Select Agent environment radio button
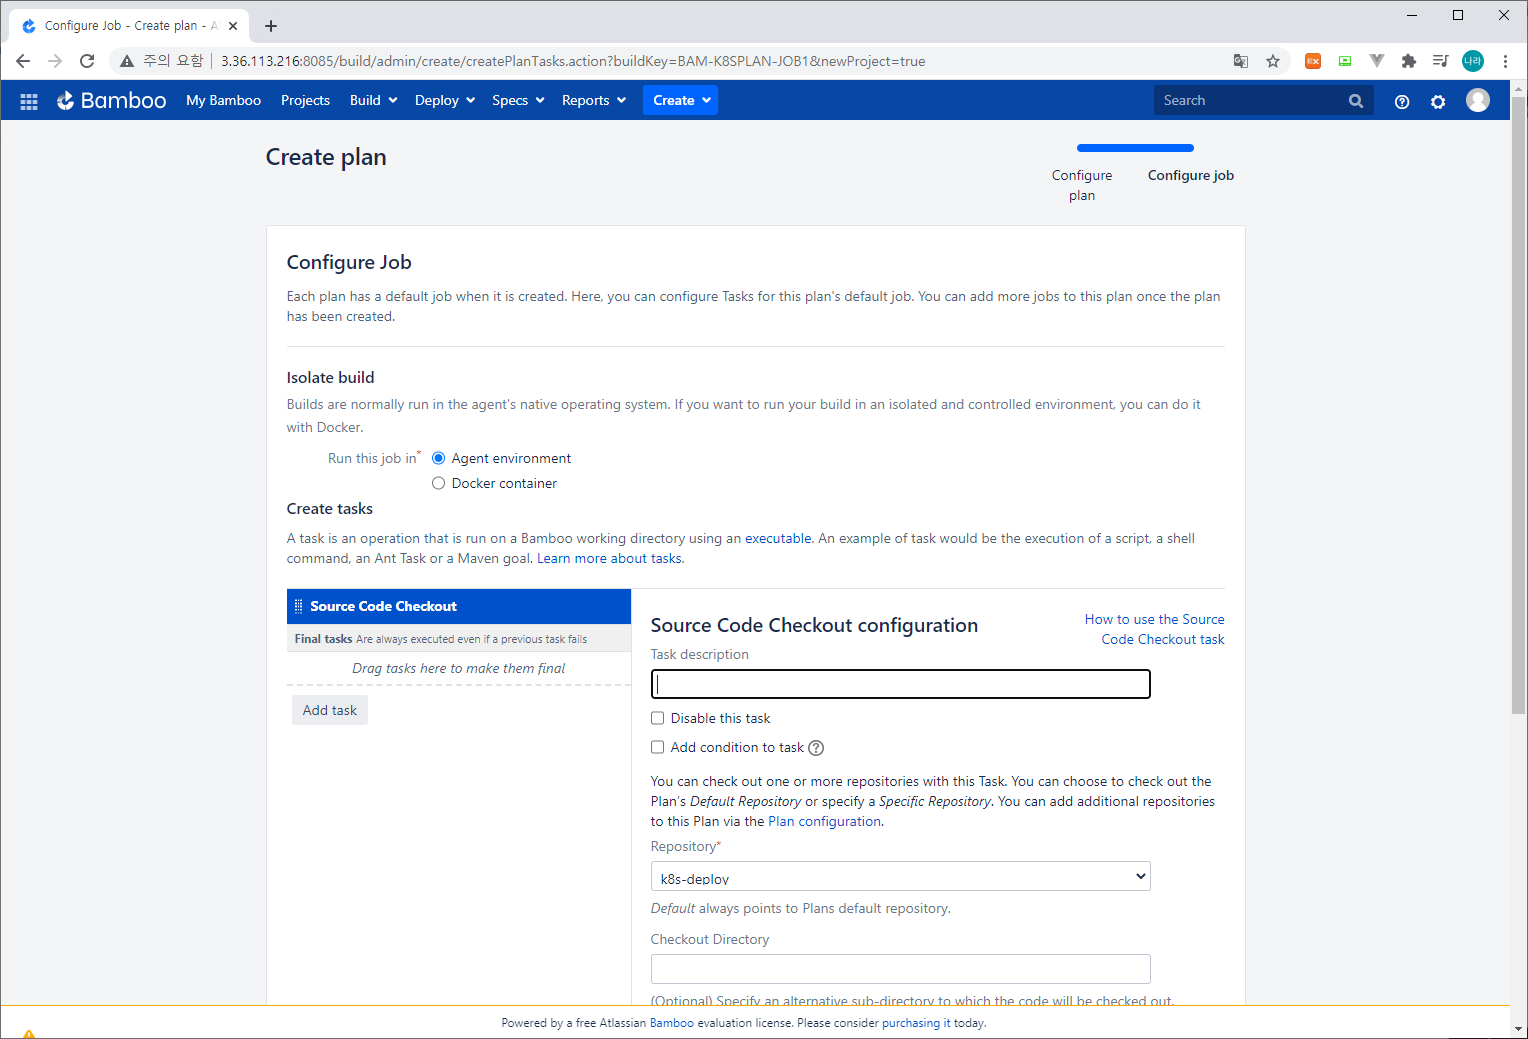 click(x=438, y=458)
